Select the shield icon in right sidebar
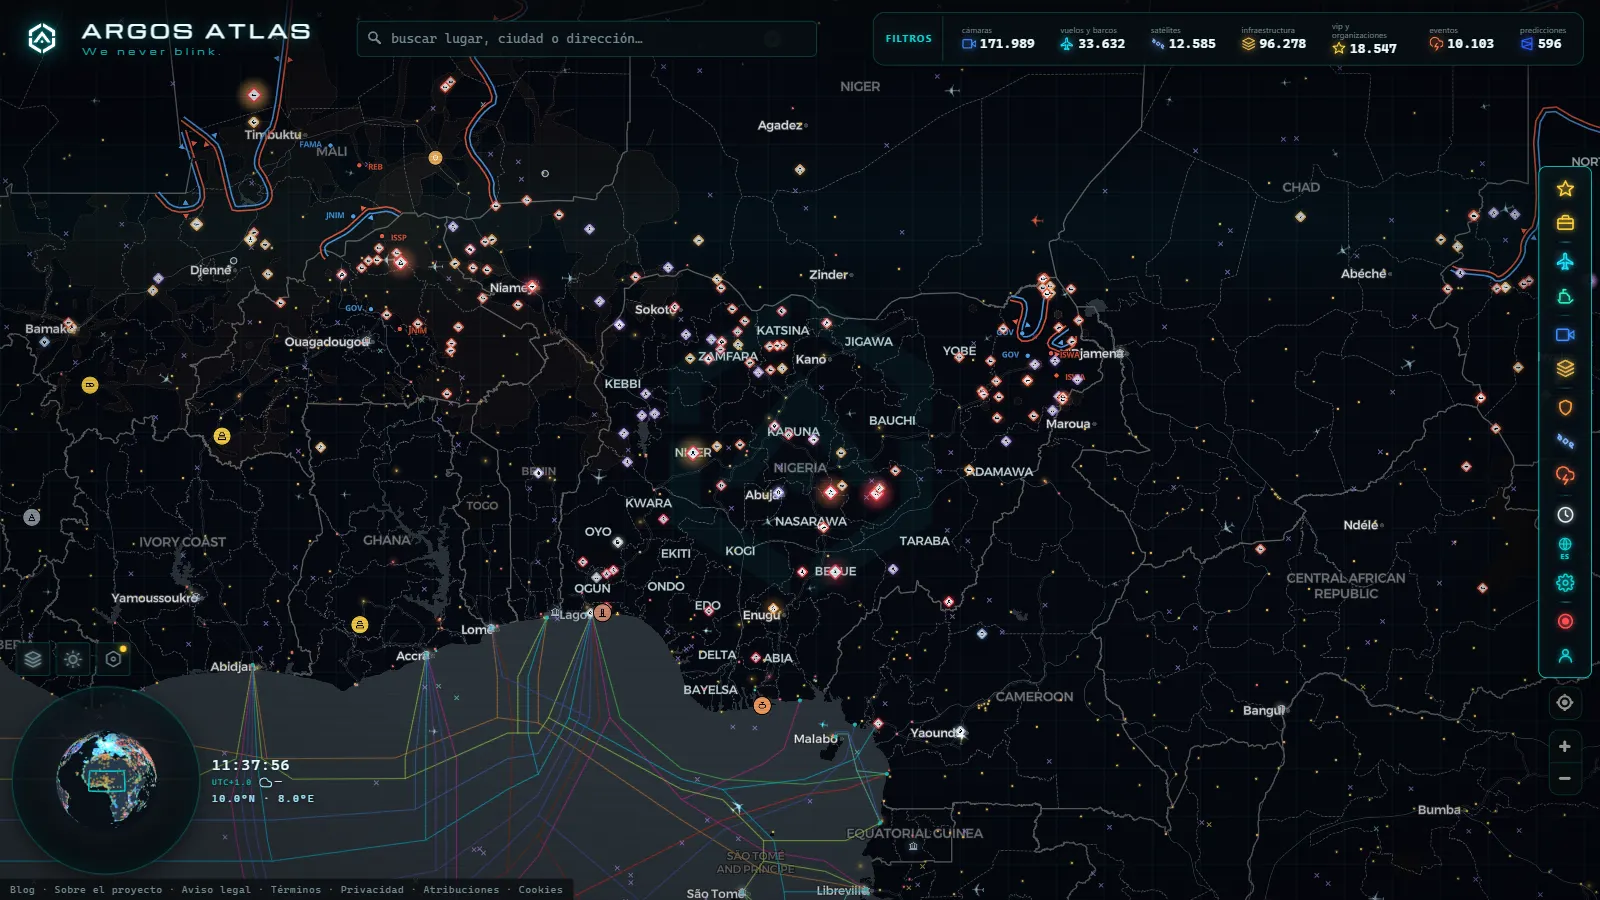 (1565, 407)
